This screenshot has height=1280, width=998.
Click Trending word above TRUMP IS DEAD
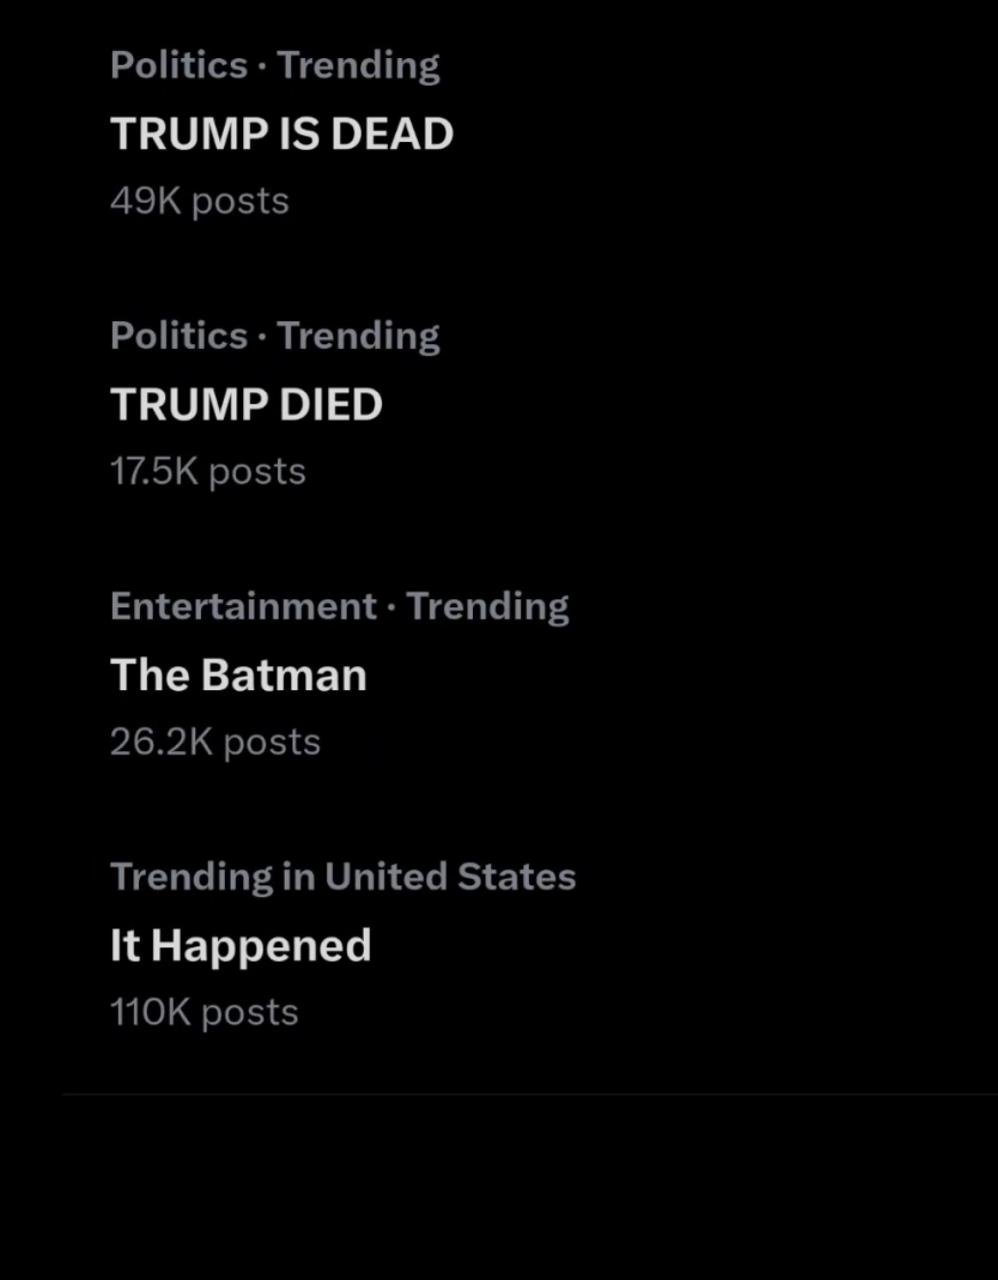pyautogui.click(x=358, y=66)
